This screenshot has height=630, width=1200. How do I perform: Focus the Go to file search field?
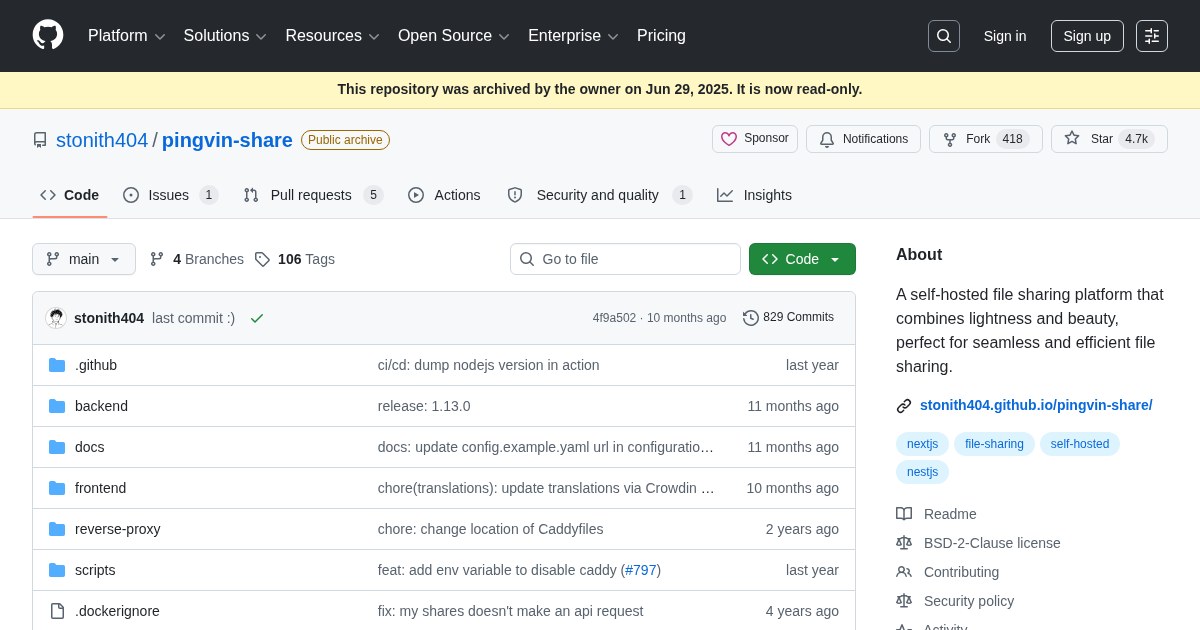(625, 259)
